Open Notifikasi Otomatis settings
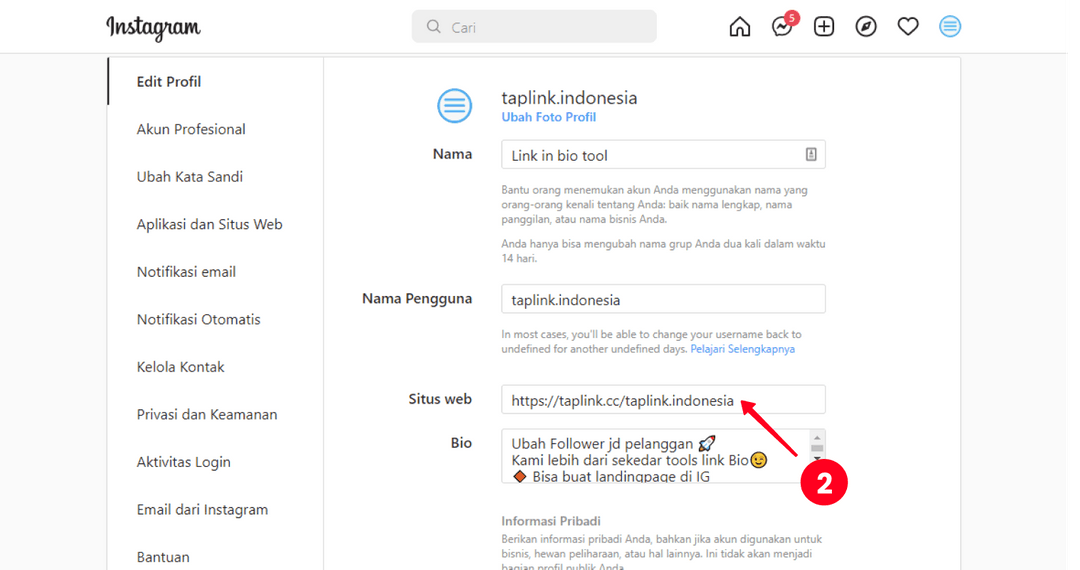1080x570 pixels. tap(198, 319)
